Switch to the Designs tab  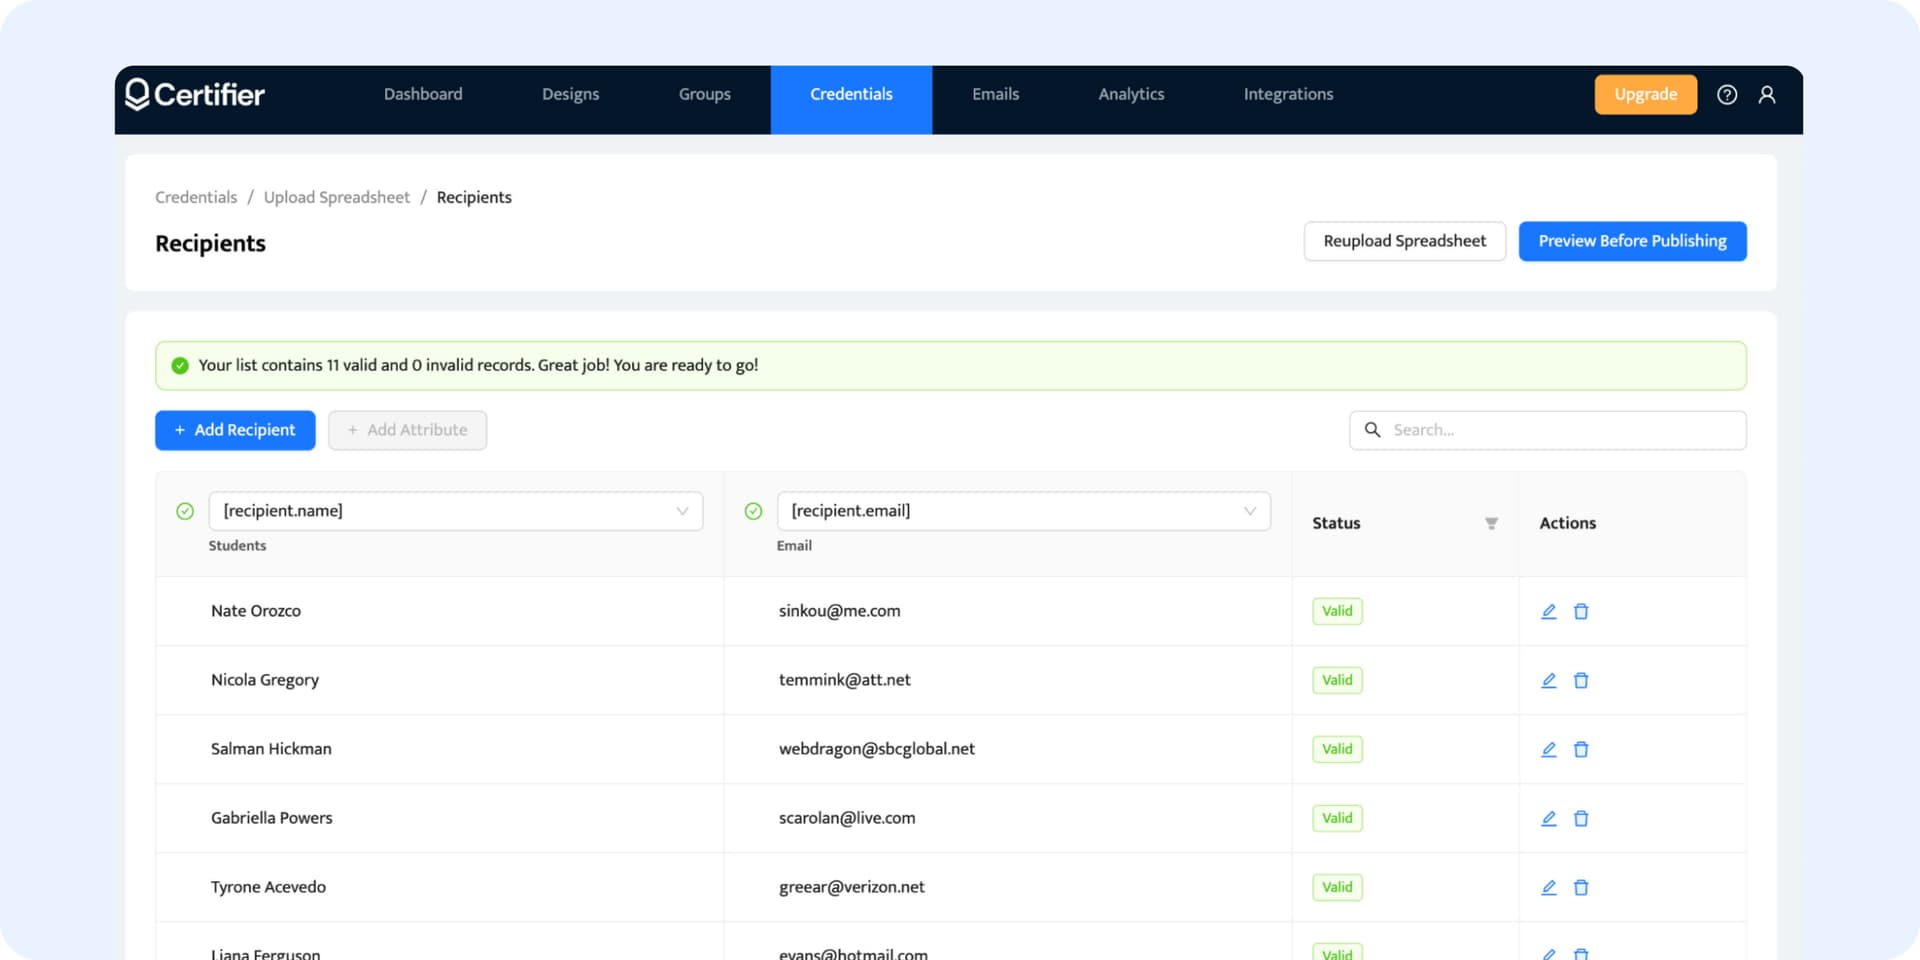point(570,95)
